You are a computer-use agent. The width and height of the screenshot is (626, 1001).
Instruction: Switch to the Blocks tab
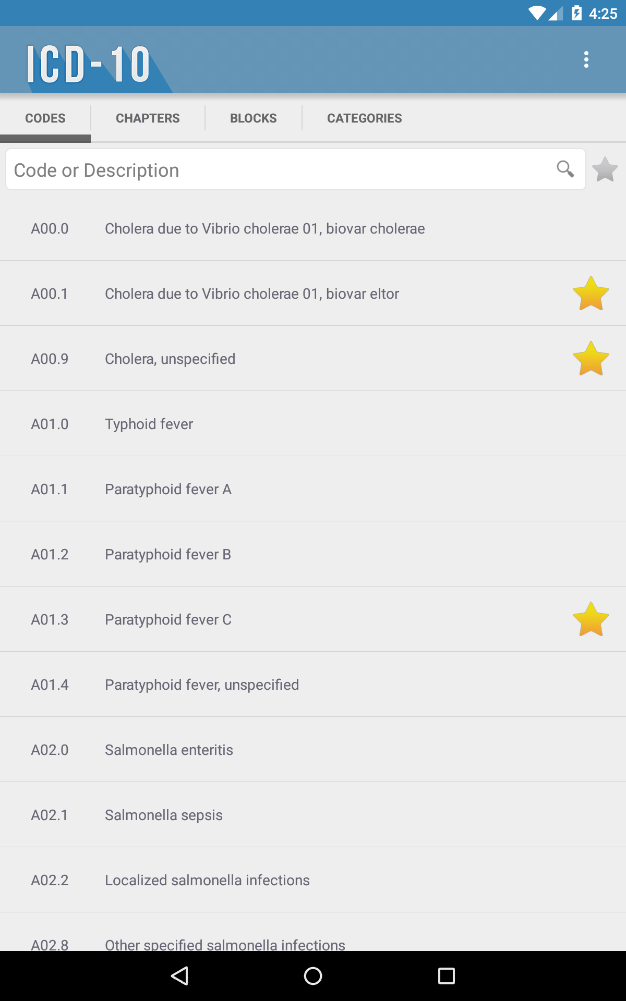coord(253,118)
